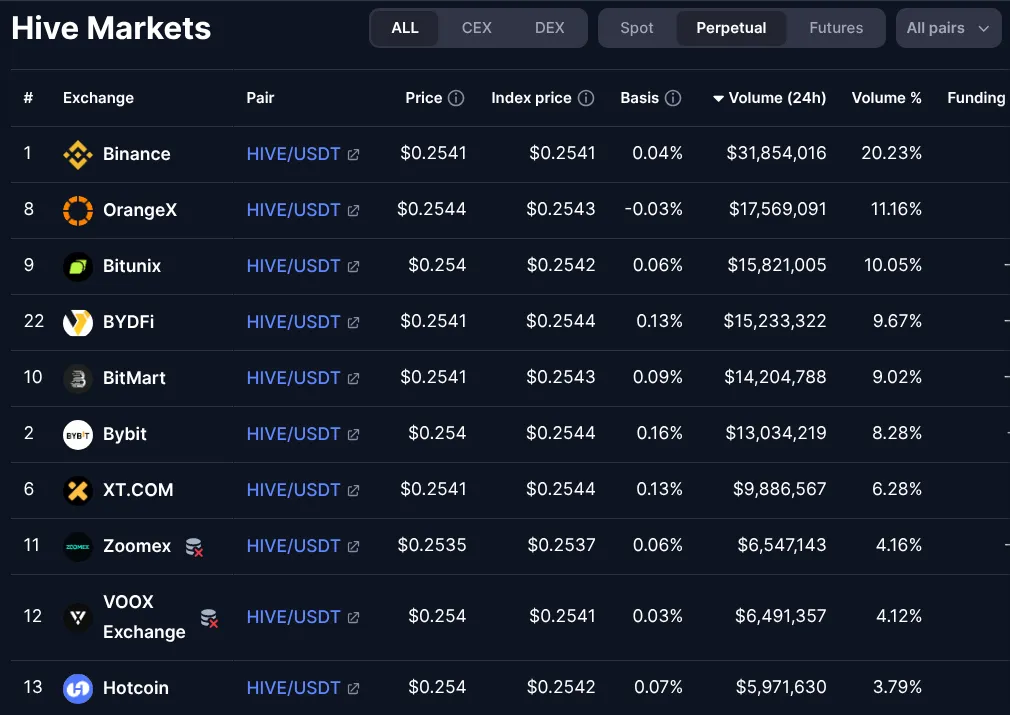Sort by the Exchange column header
1010x715 pixels.
99,98
